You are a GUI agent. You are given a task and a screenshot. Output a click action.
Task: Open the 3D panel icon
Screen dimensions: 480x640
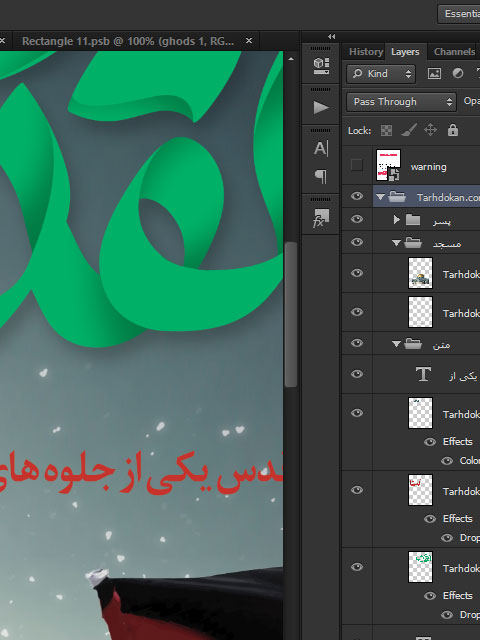click(321, 66)
